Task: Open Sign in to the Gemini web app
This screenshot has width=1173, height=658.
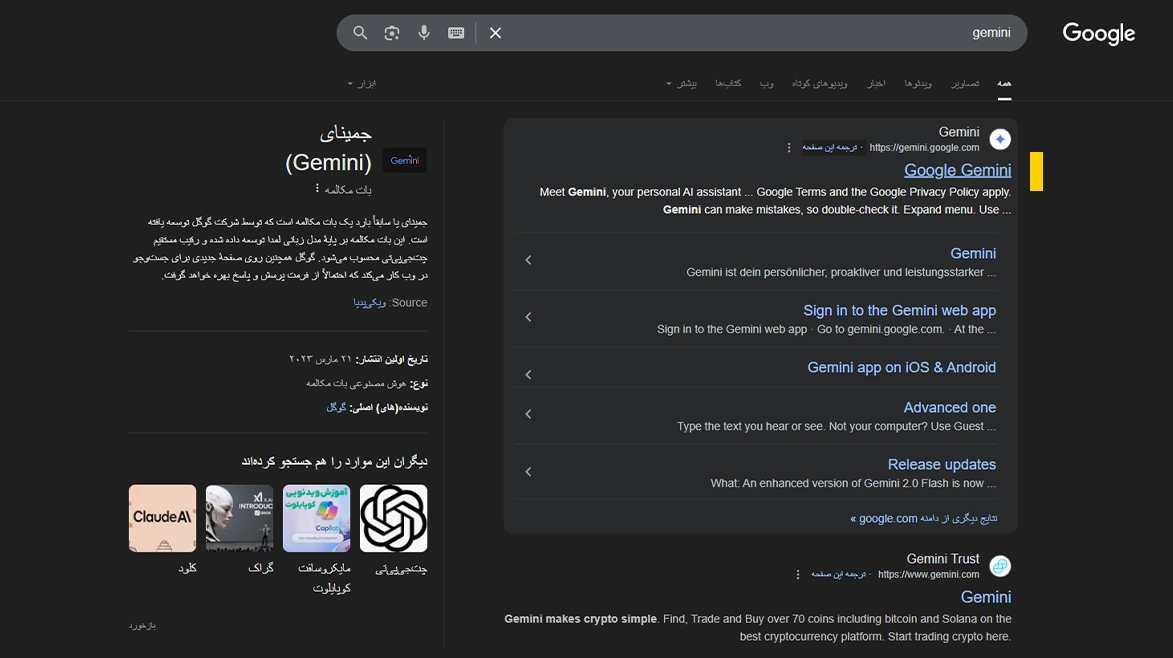Action: 899,310
